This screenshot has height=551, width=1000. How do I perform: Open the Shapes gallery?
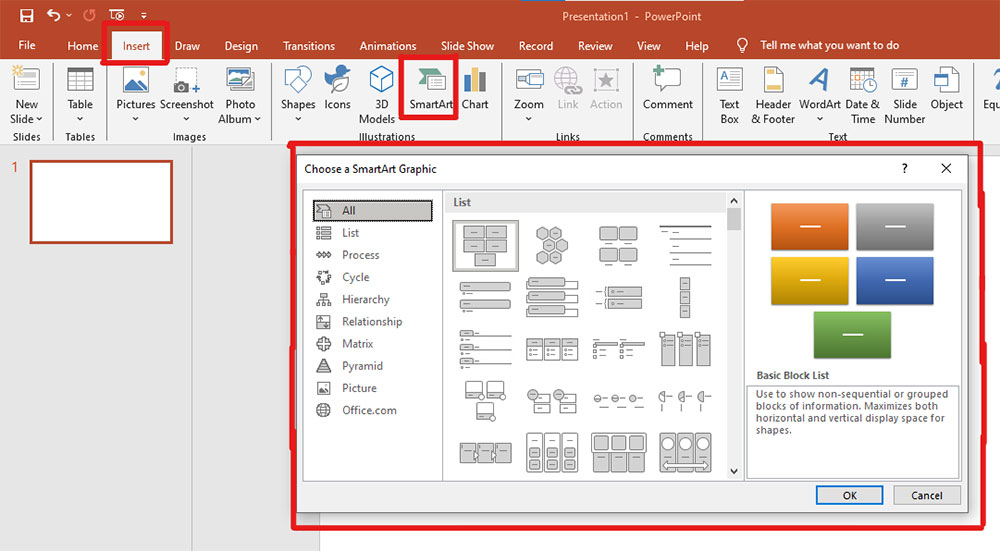[298, 89]
